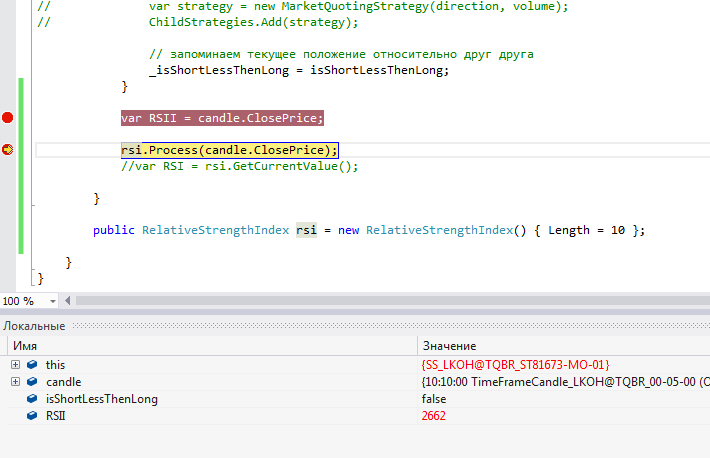Click the variable icon beside RSII
This screenshot has width=710, height=458.
32,415
